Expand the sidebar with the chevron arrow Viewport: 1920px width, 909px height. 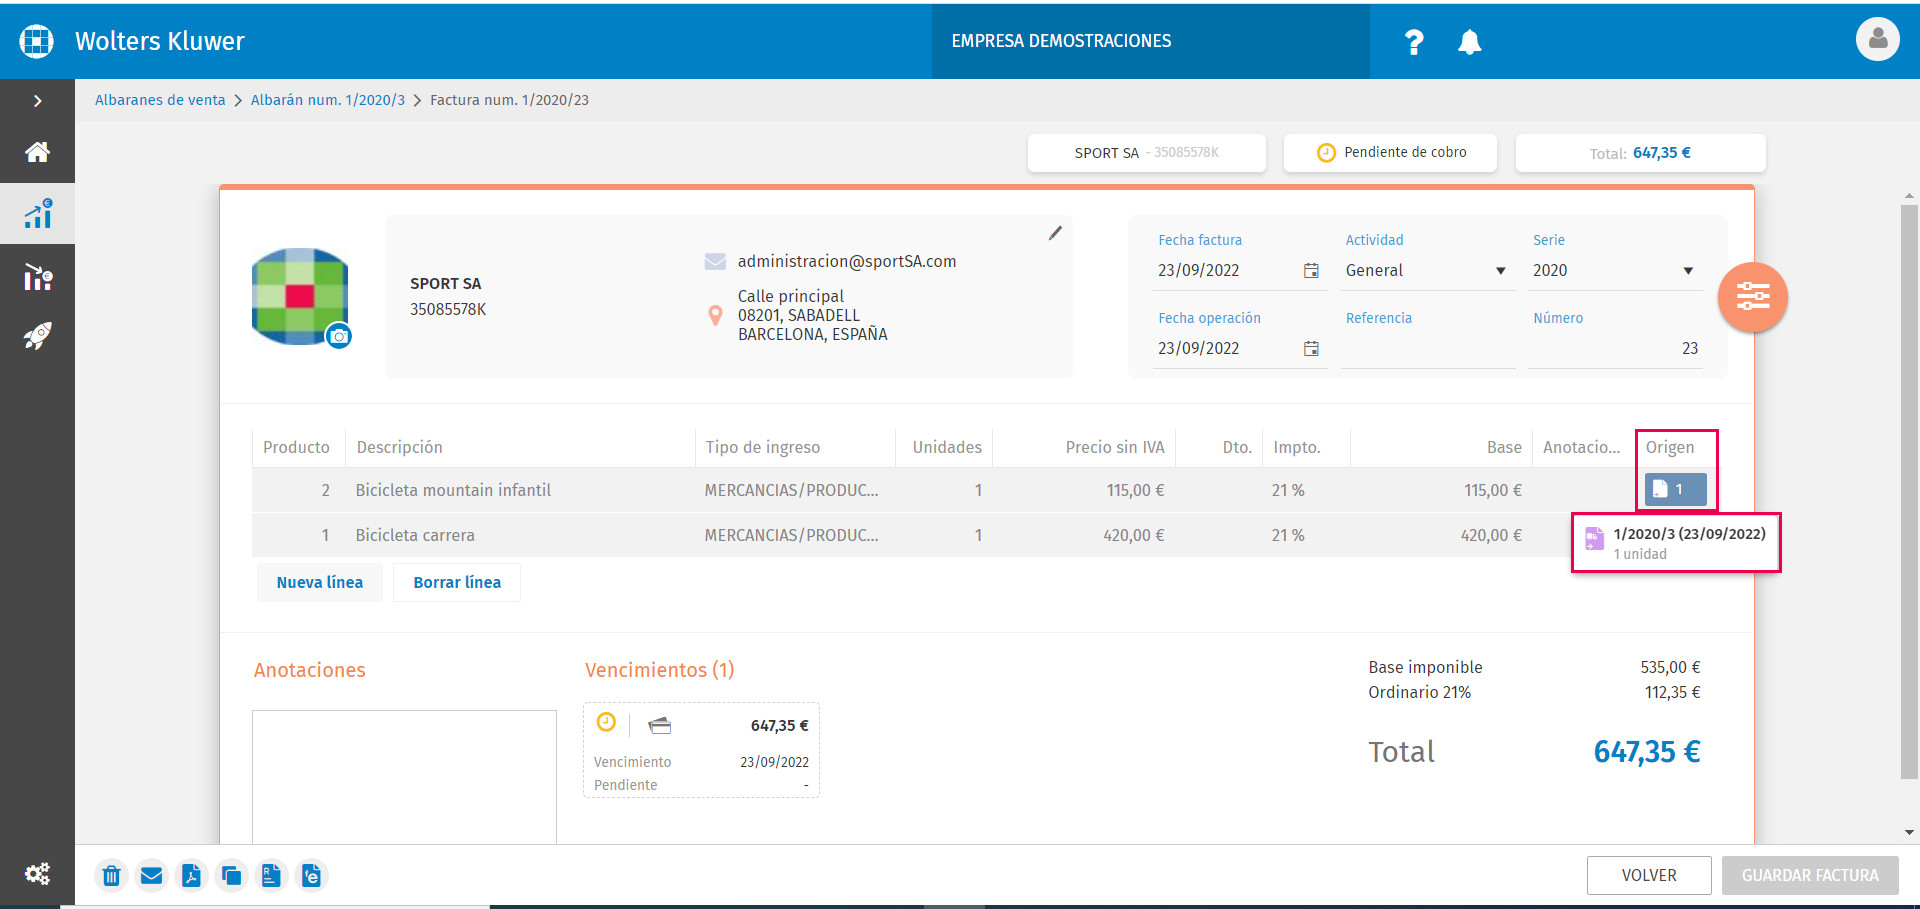coord(37,101)
